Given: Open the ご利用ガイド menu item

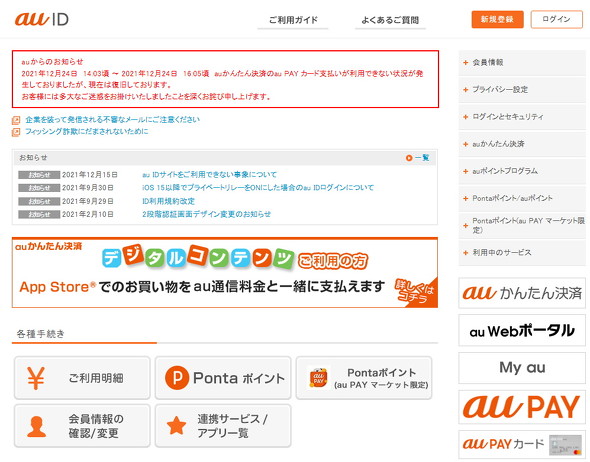Looking at the screenshot, I should click(293, 20).
